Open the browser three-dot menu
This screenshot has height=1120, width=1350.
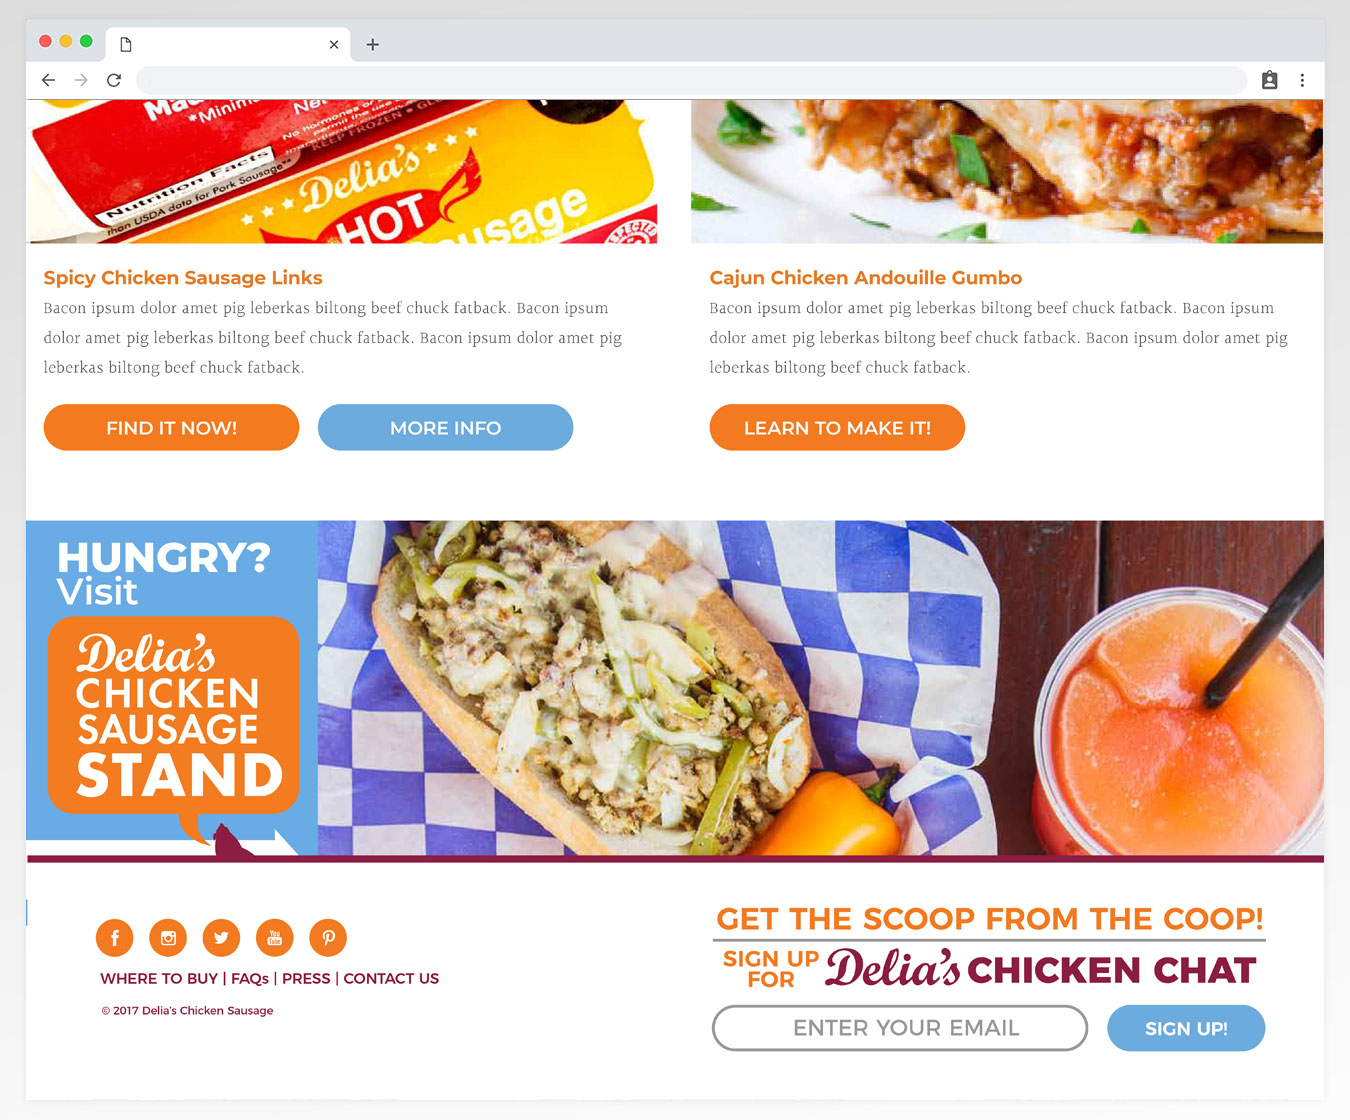tap(1302, 80)
